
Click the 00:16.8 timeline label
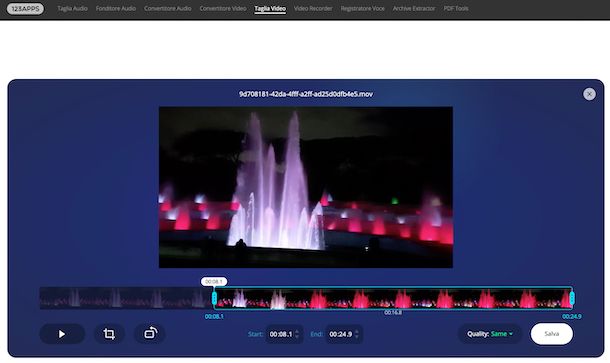(393, 313)
